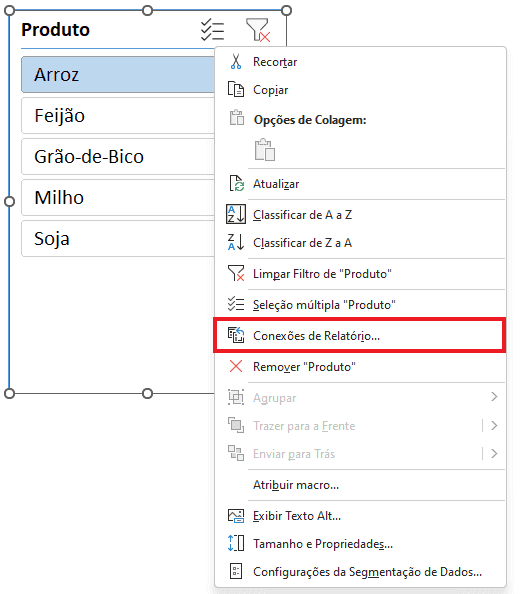This screenshot has height=594, width=523.
Task: Click the A to Z sort icon
Action: pos(236,214)
